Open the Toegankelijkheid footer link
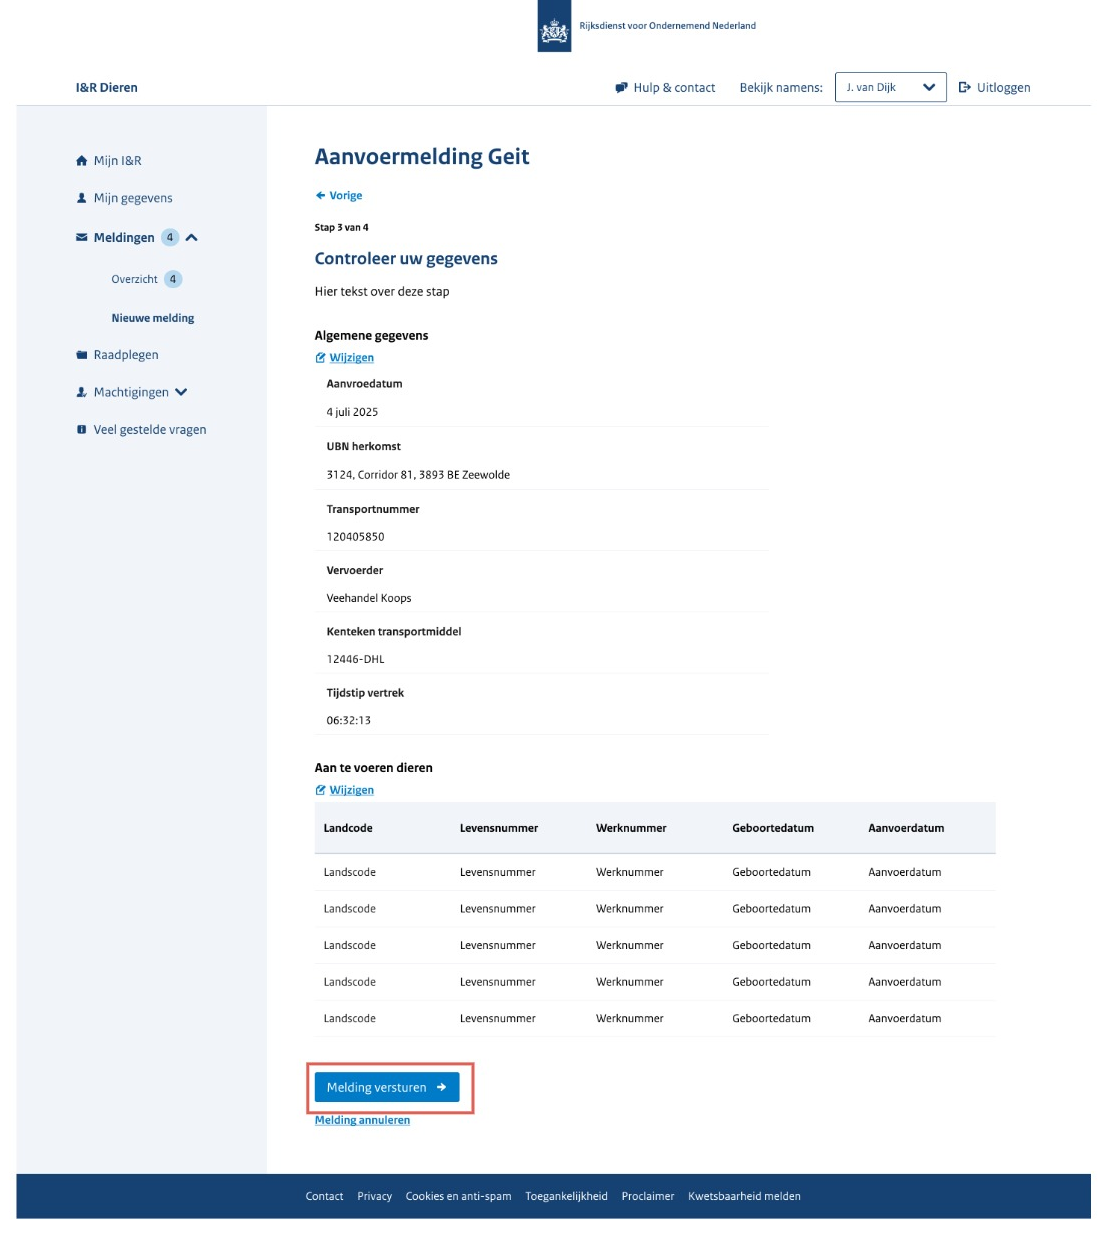This screenshot has height=1235, width=1107. coord(567,1197)
